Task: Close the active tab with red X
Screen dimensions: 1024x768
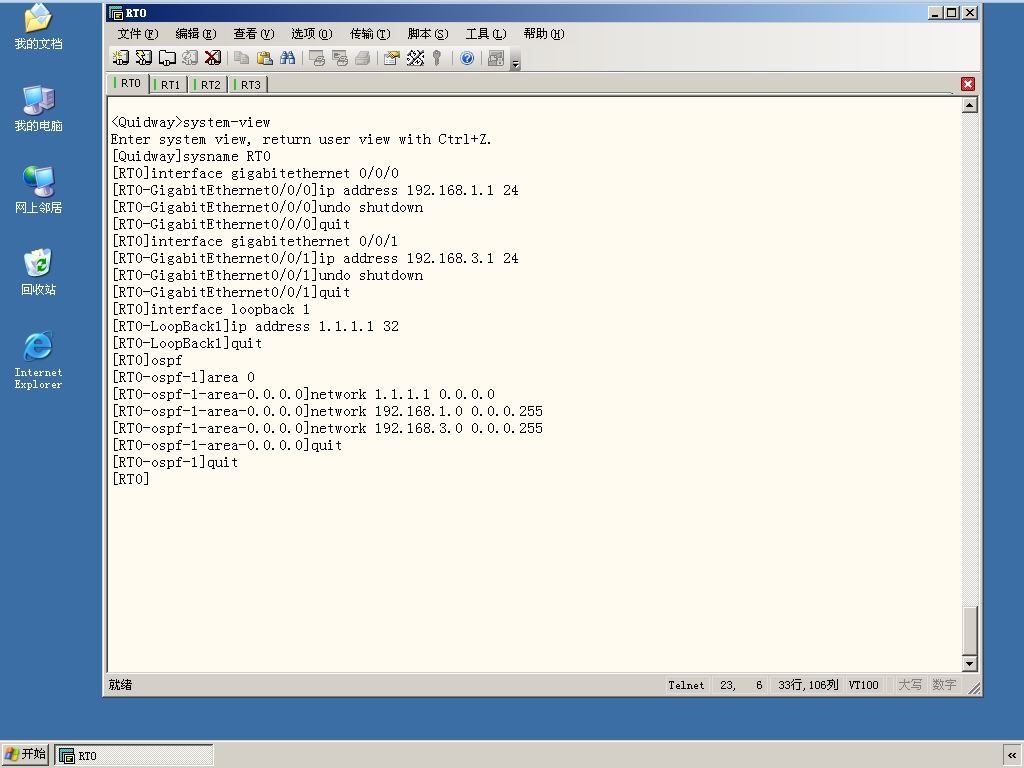Action: pyautogui.click(x=968, y=84)
